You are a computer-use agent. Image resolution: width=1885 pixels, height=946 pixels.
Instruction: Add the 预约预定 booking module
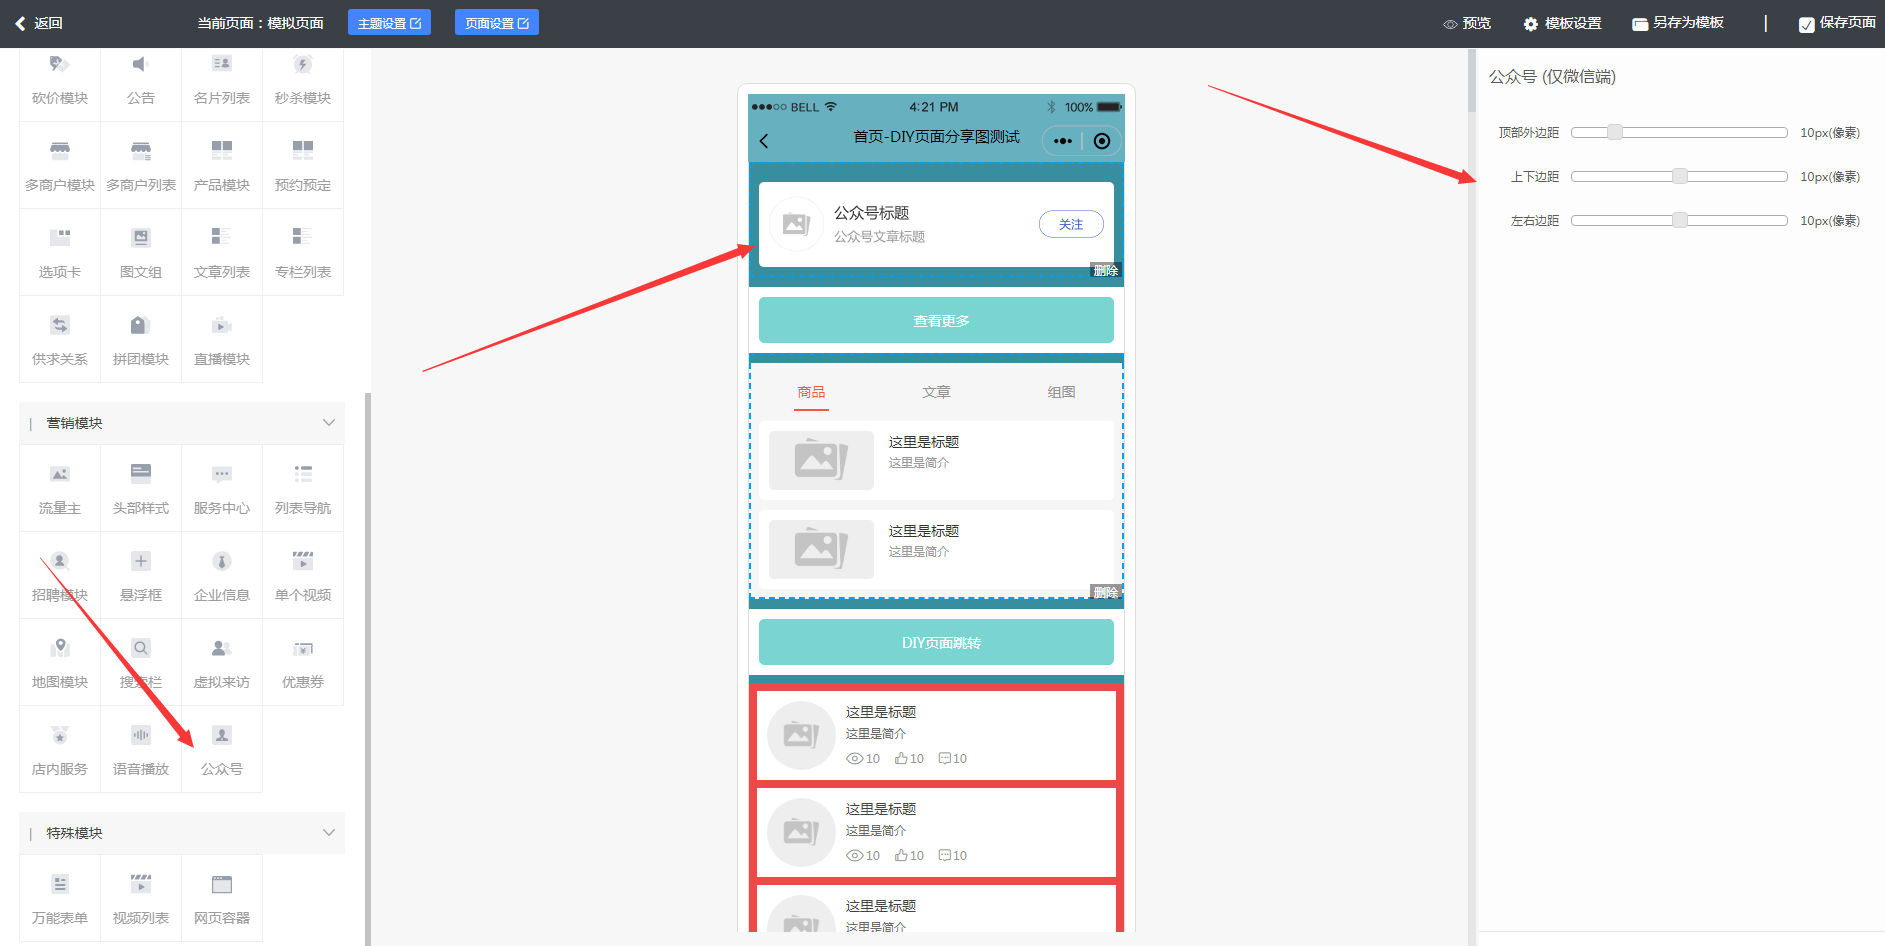[x=303, y=166]
